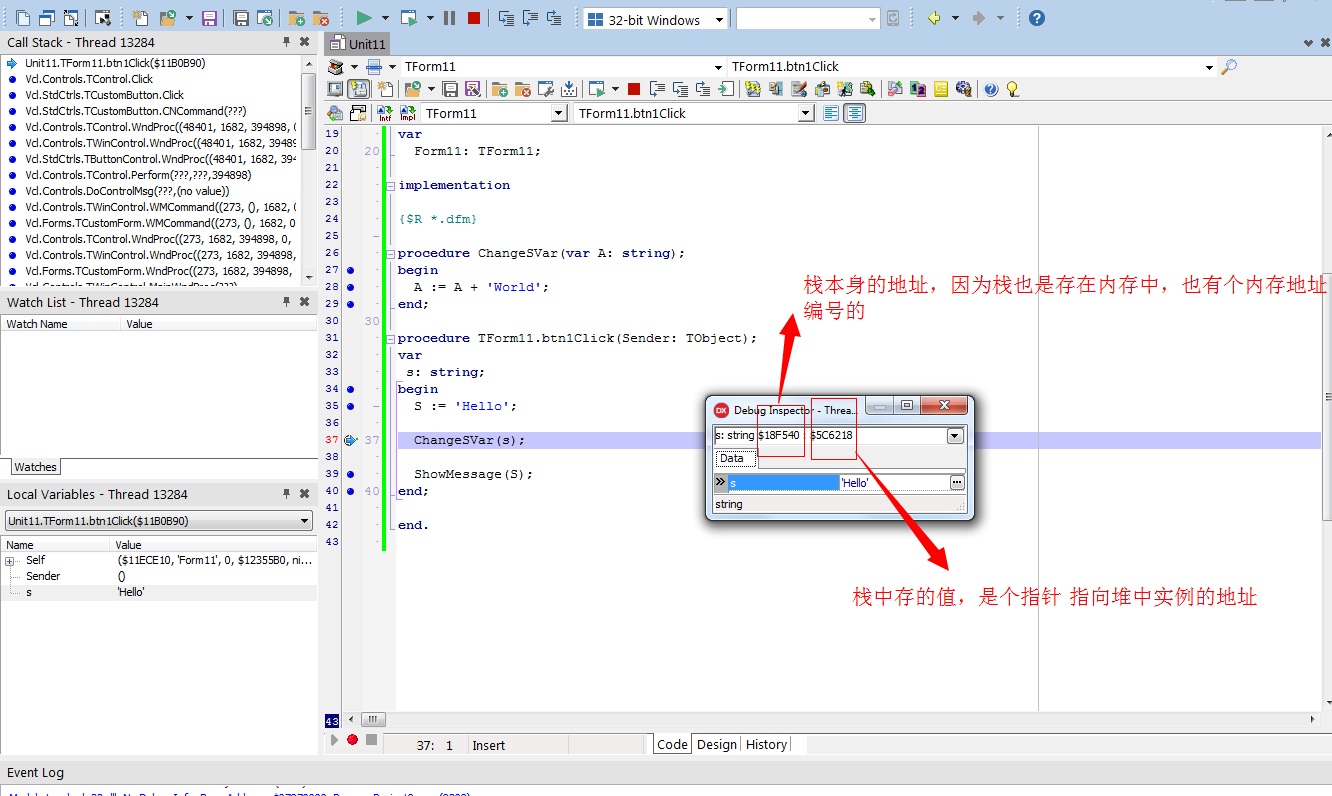Select the s row in Debug Inspector
The height and width of the screenshot is (796, 1332).
840,483
